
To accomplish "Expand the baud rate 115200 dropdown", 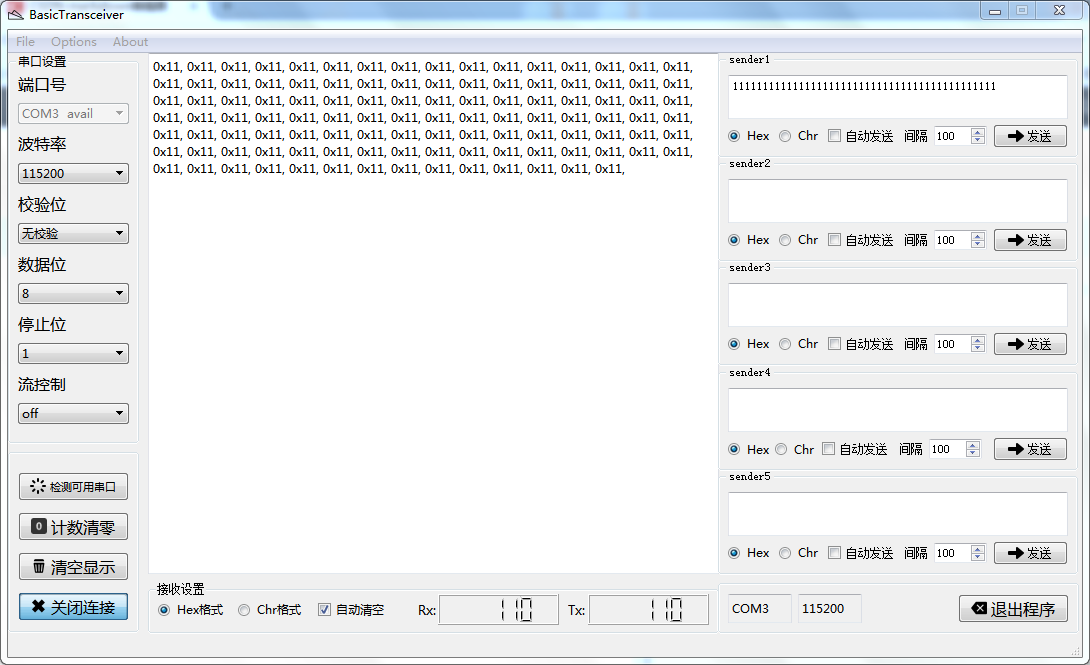I will click(73, 173).
